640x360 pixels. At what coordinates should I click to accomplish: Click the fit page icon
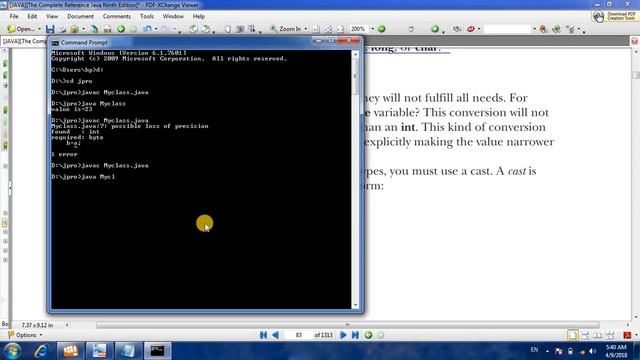[328, 29]
